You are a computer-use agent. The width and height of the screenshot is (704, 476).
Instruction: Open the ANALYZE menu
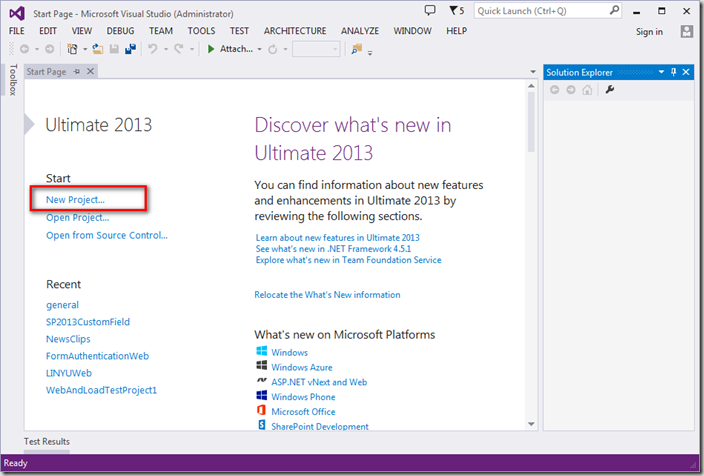click(x=360, y=31)
